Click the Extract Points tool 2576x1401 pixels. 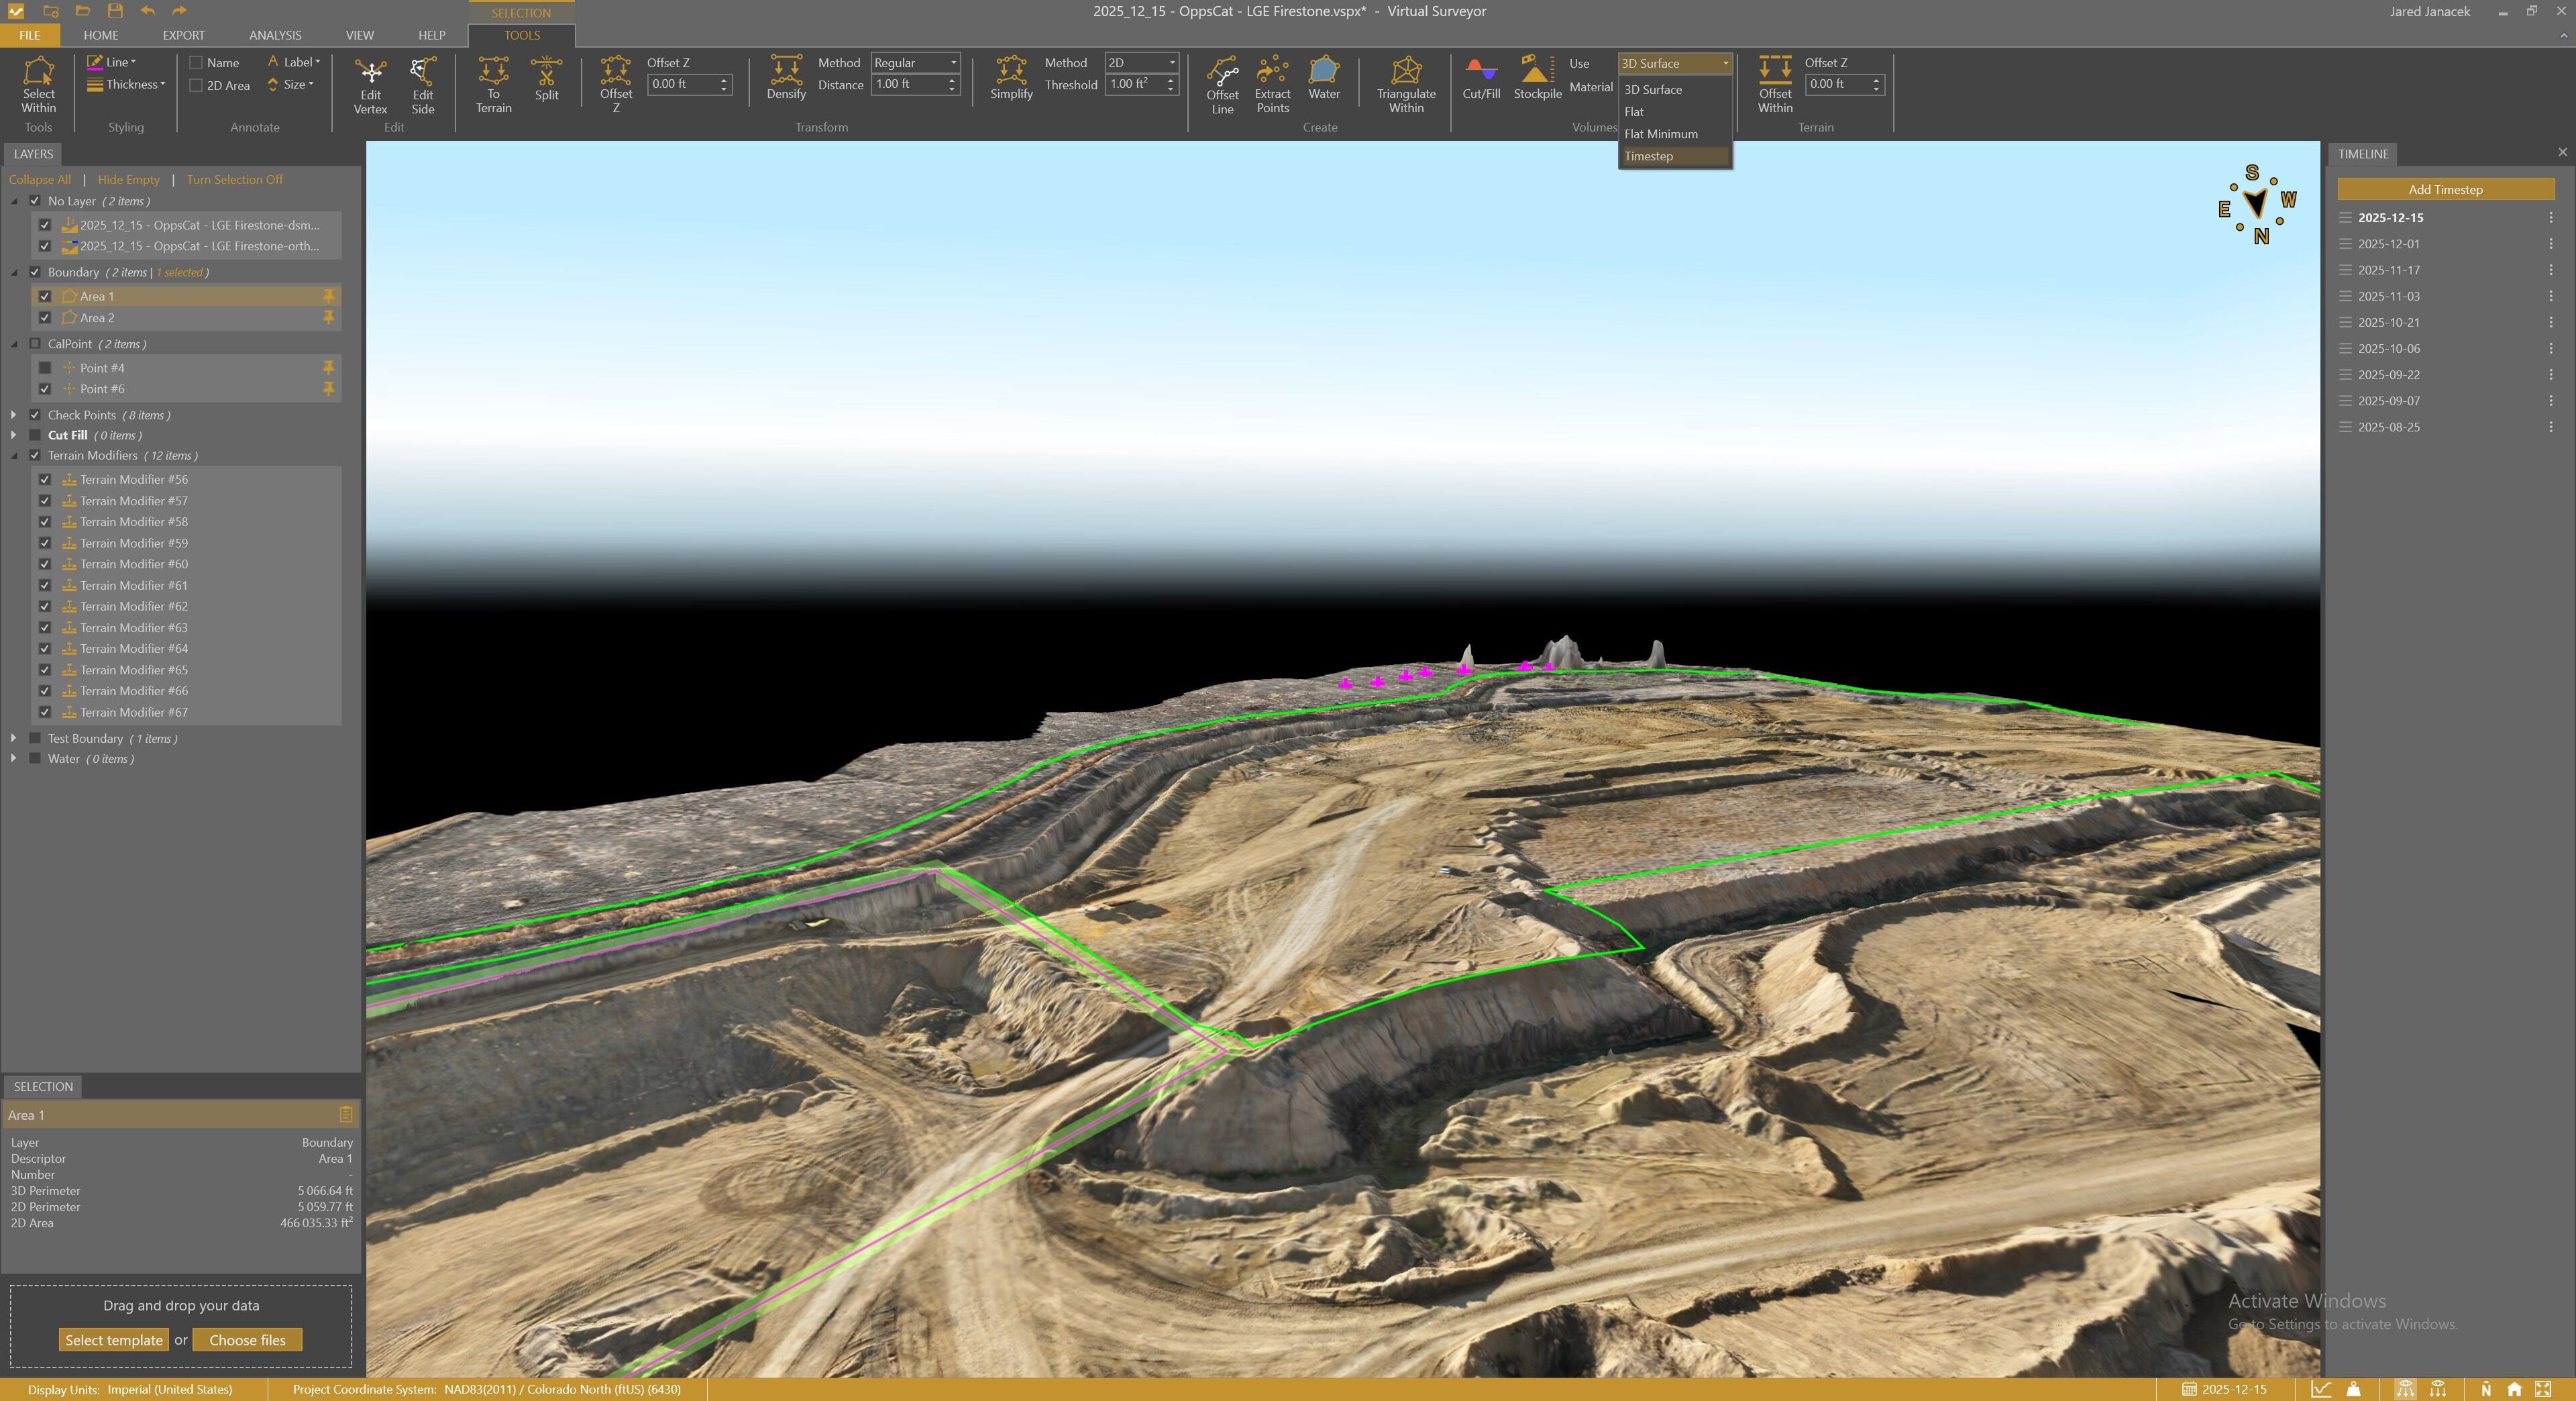(1272, 85)
